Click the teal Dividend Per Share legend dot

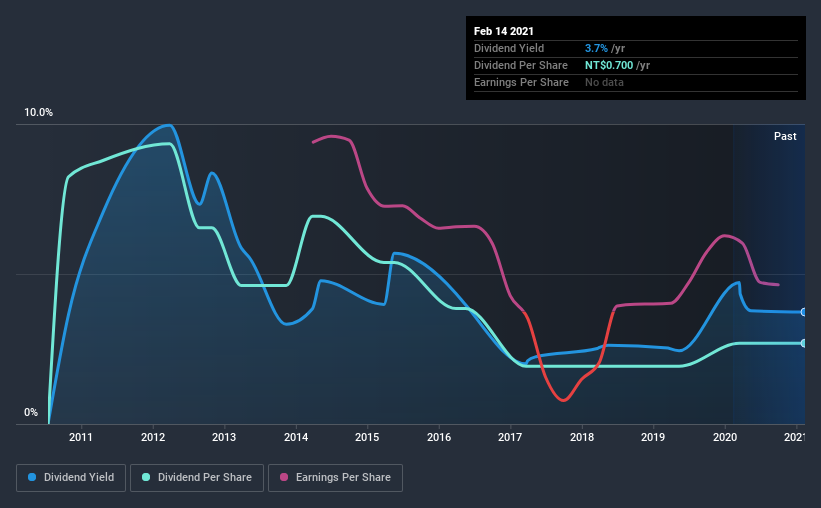coord(146,477)
